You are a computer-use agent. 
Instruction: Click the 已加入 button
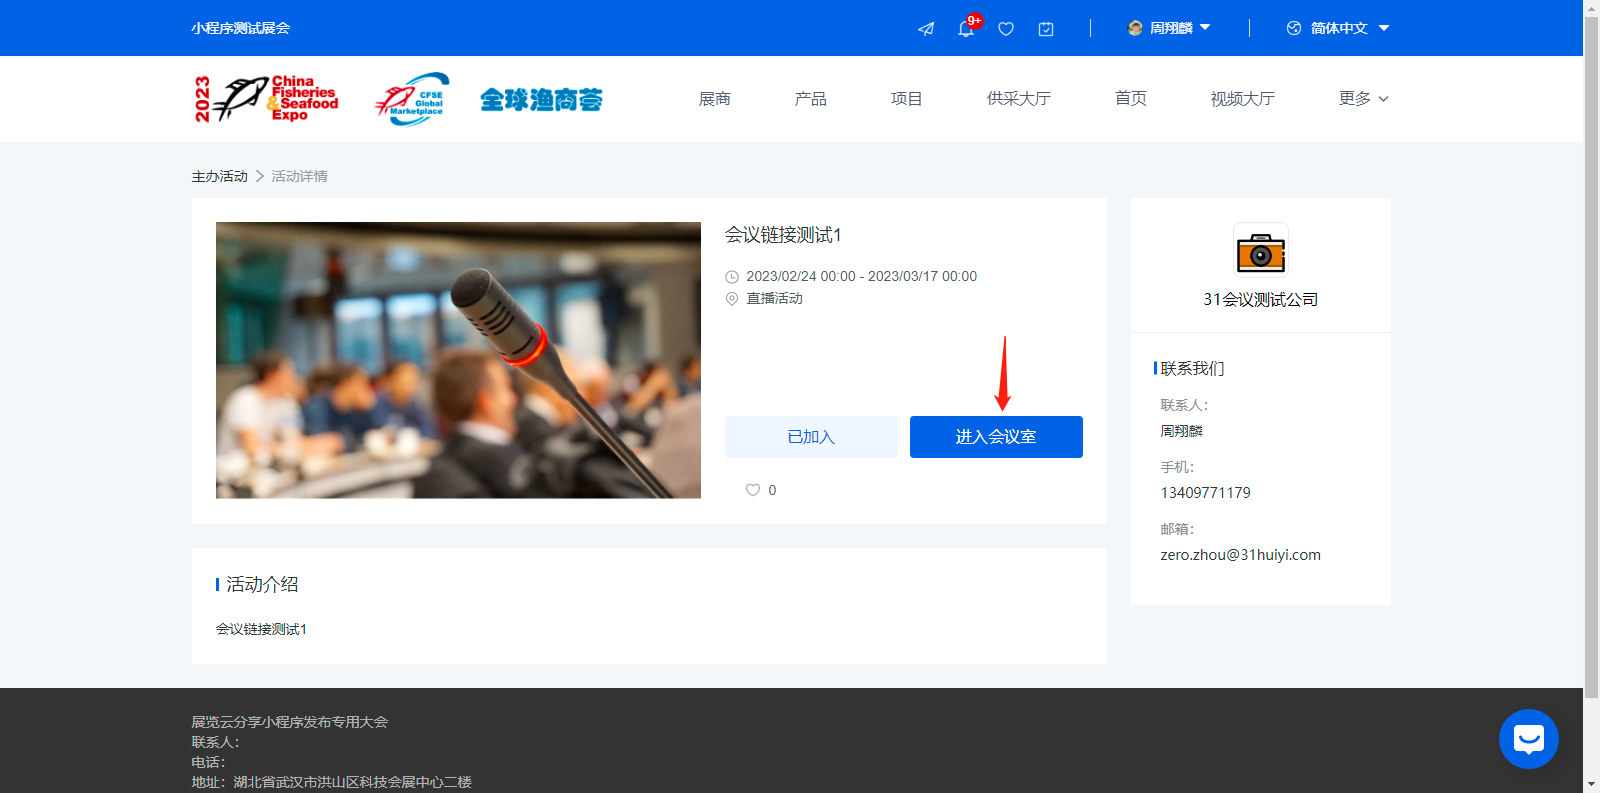pos(811,437)
